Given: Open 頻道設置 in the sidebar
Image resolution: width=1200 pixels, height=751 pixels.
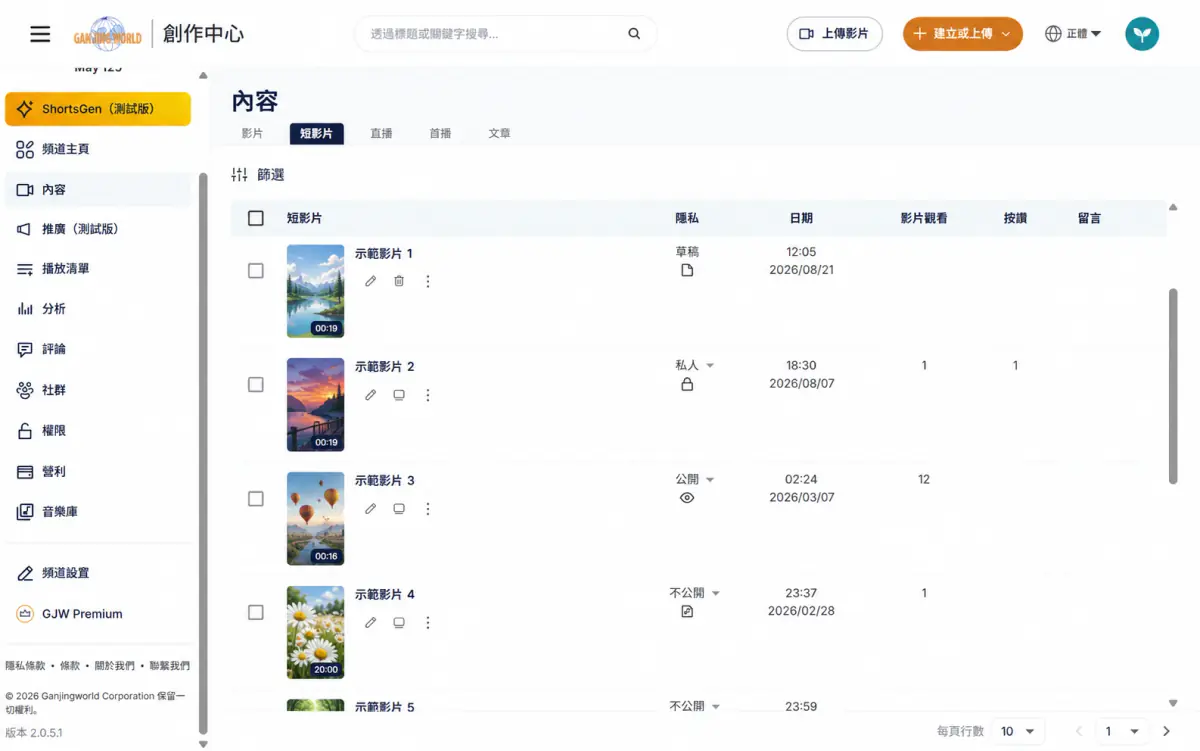Looking at the screenshot, I should [97, 573].
